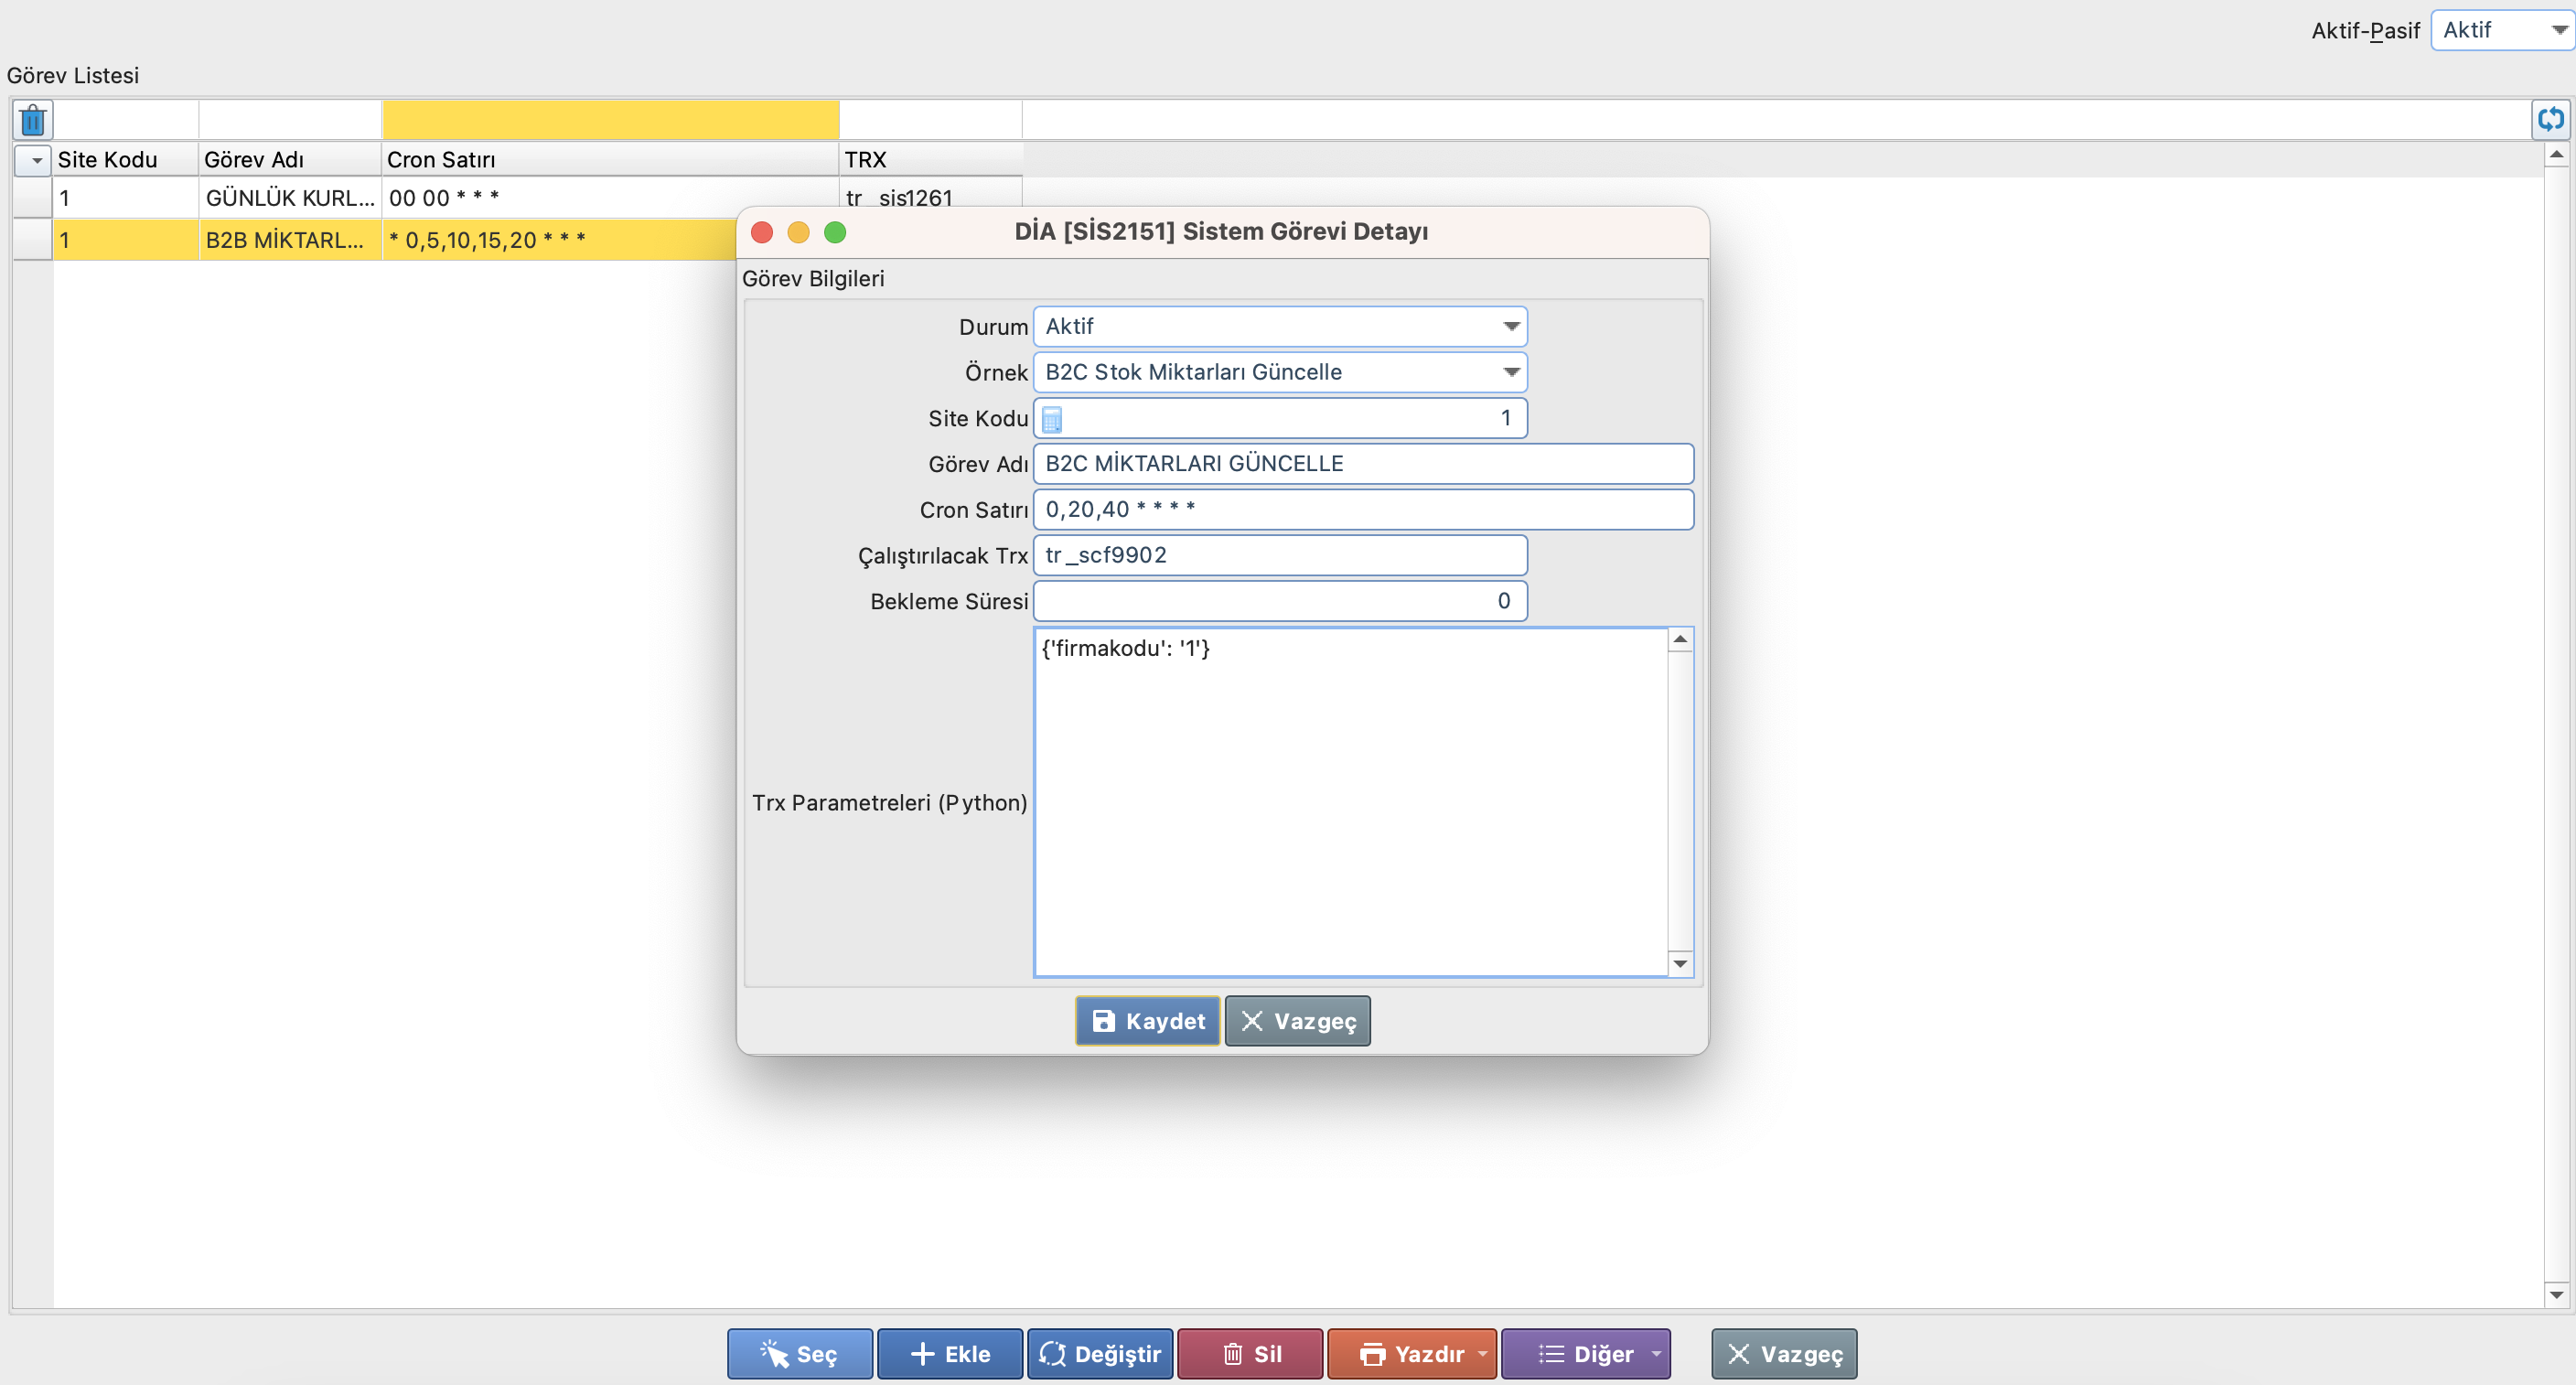Click the Görev Adı text field
The width and height of the screenshot is (2576, 1385).
(1362, 464)
